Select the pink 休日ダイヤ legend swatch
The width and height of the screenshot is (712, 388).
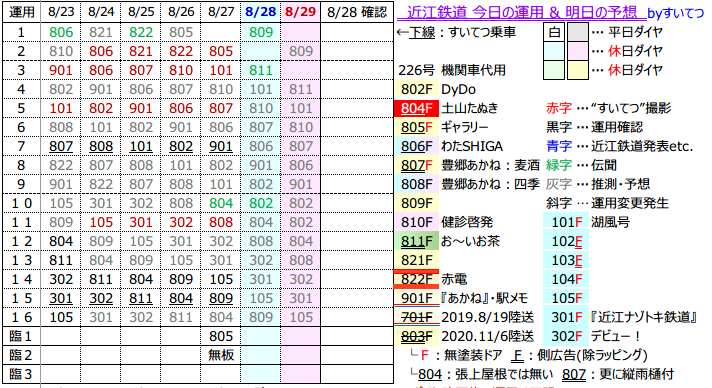coord(578,51)
